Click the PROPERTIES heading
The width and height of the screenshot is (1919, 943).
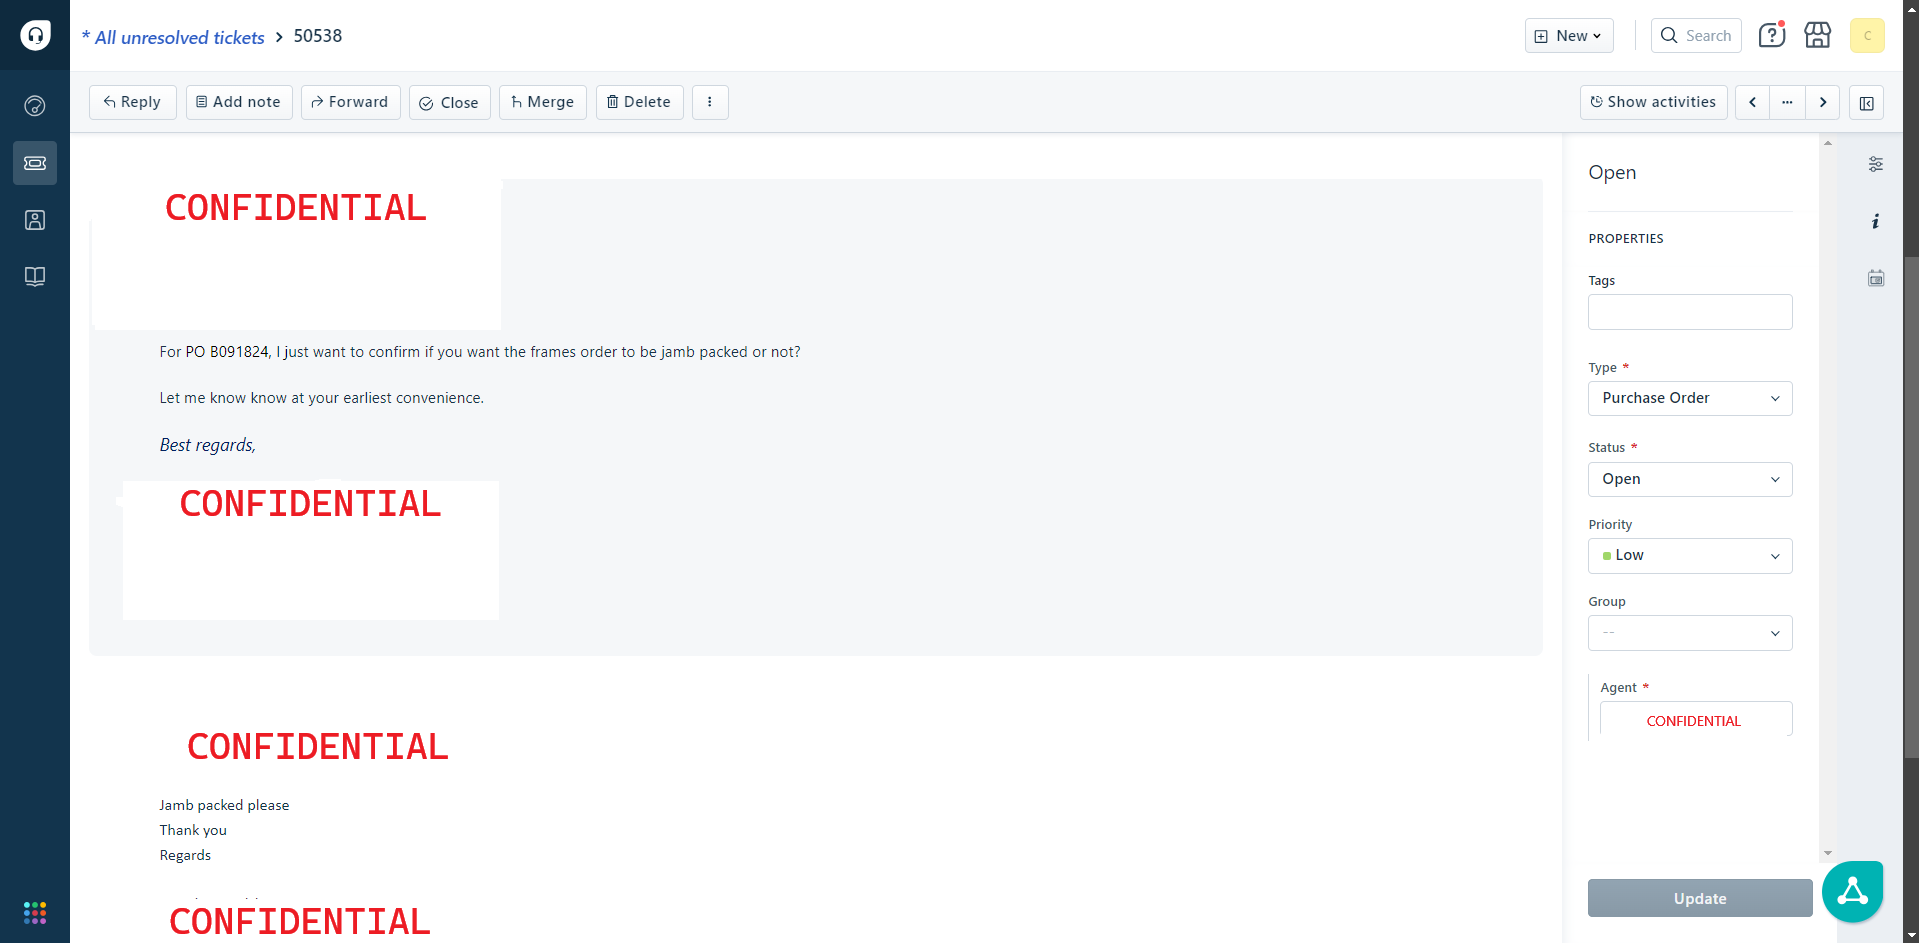(1626, 239)
